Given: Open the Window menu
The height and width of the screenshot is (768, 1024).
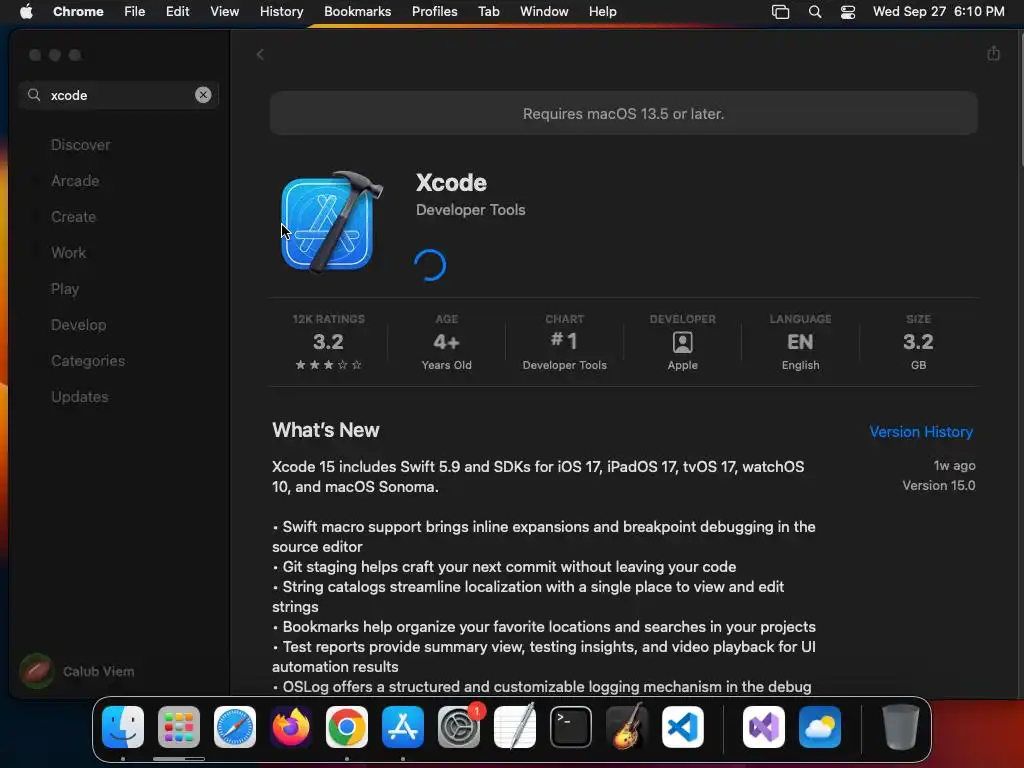Looking at the screenshot, I should click(x=544, y=12).
